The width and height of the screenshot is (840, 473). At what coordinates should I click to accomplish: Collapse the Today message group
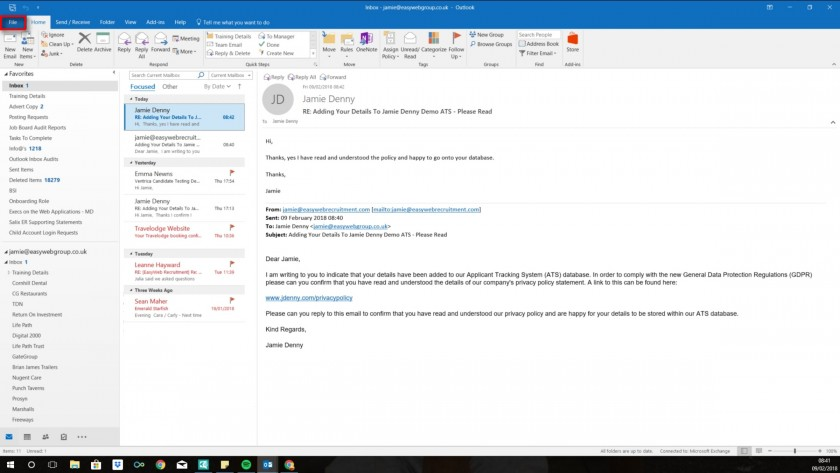click(131, 99)
